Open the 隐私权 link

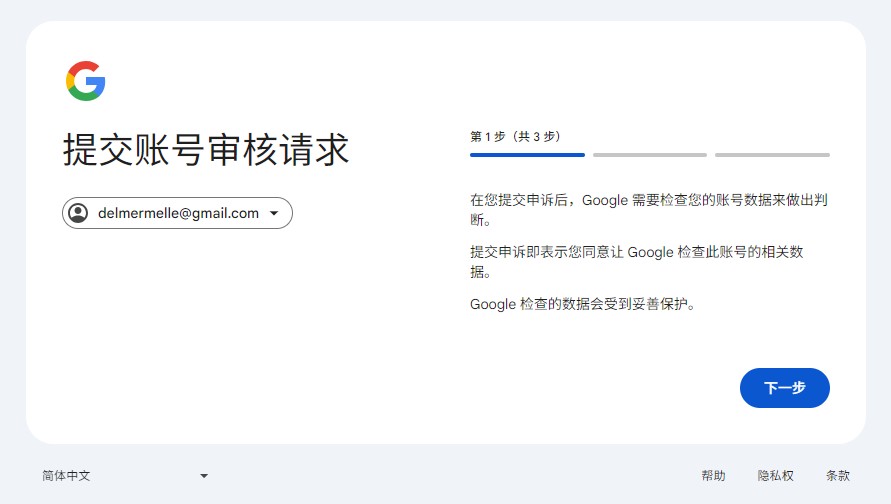tap(776, 476)
